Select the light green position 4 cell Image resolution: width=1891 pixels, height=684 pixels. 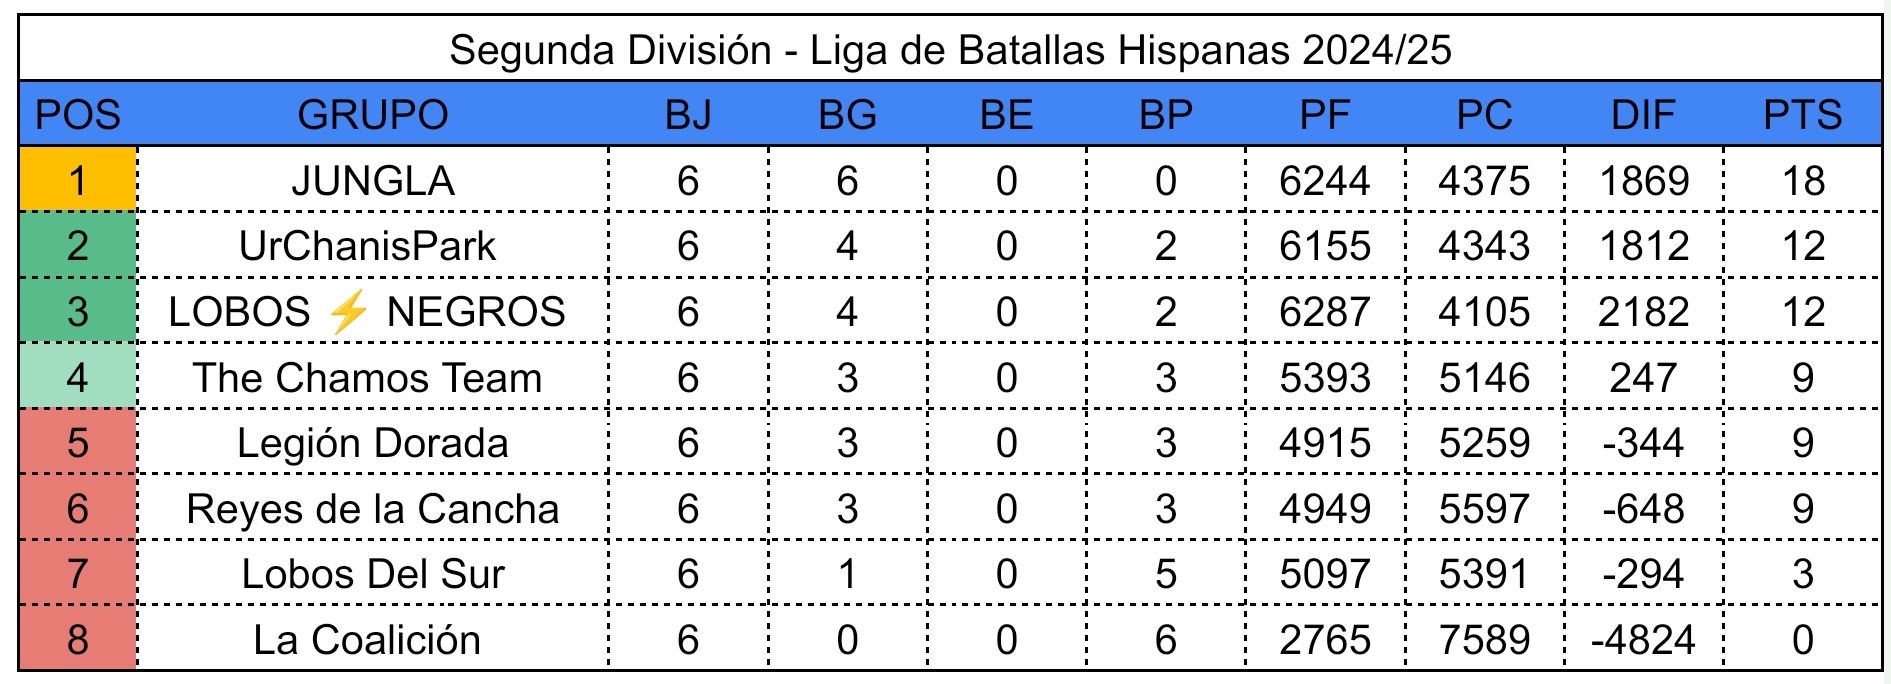coord(77,377)
